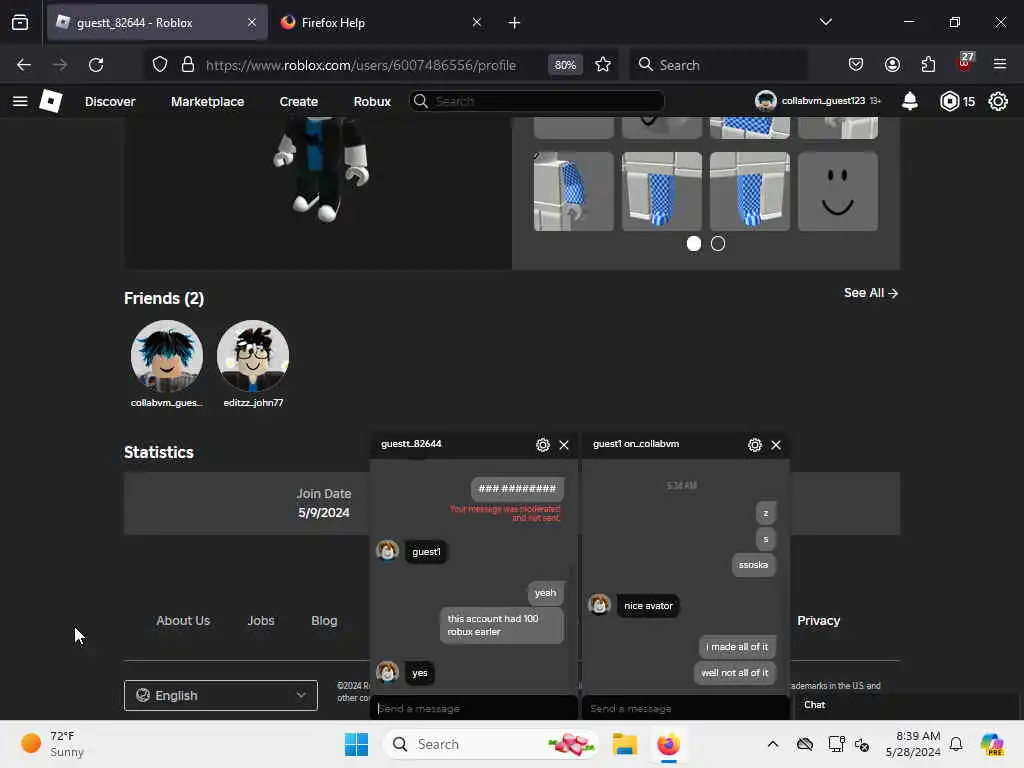Reload the Roblox profile page

pos(96,65)
